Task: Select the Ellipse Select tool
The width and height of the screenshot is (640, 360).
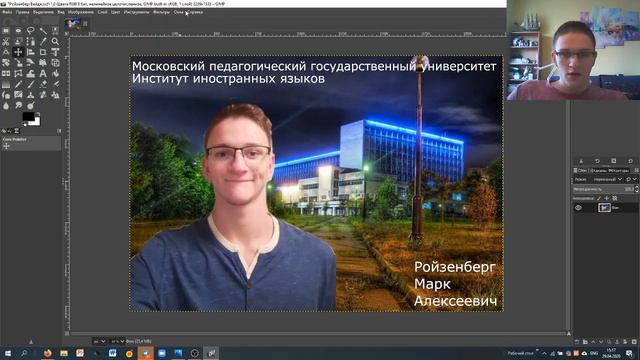Action: (x=18, y=31)
